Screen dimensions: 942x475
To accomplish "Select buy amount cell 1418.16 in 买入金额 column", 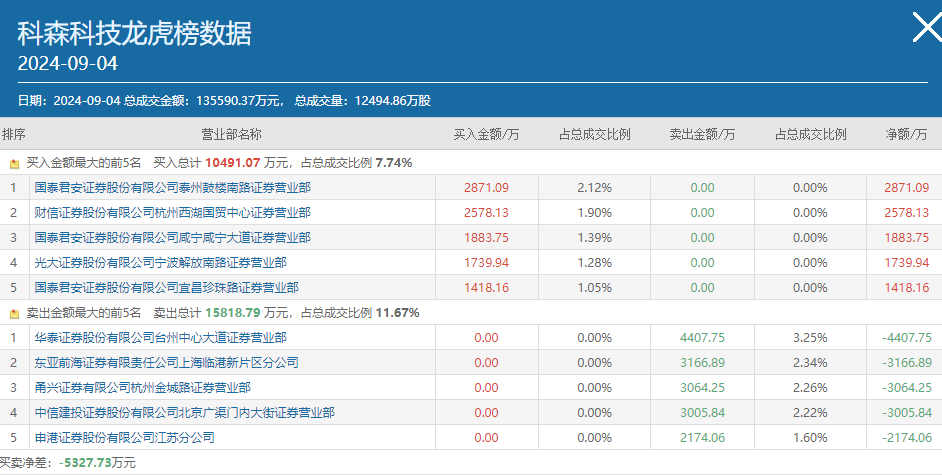I will [486, 288].
